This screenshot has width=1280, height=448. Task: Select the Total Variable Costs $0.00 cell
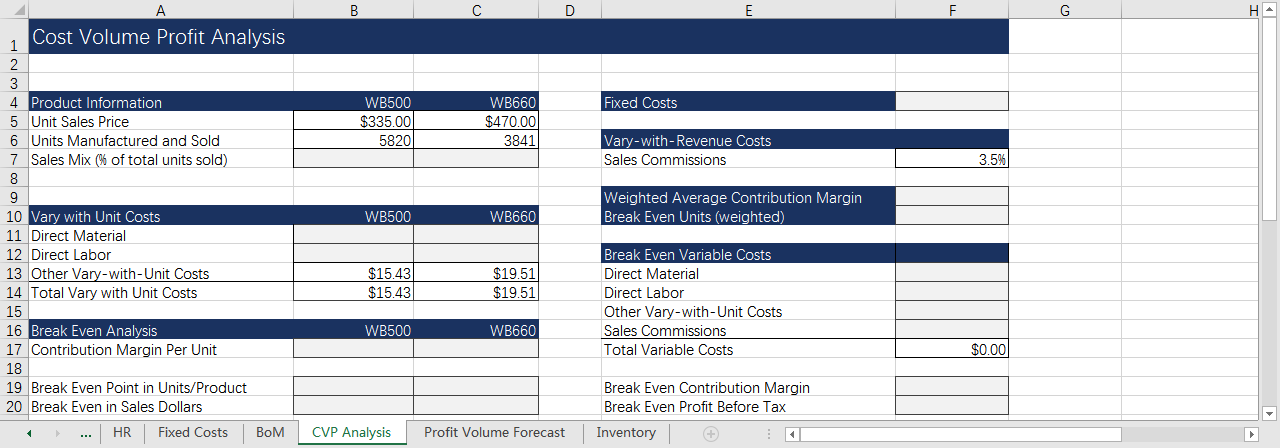click(952, 349)
